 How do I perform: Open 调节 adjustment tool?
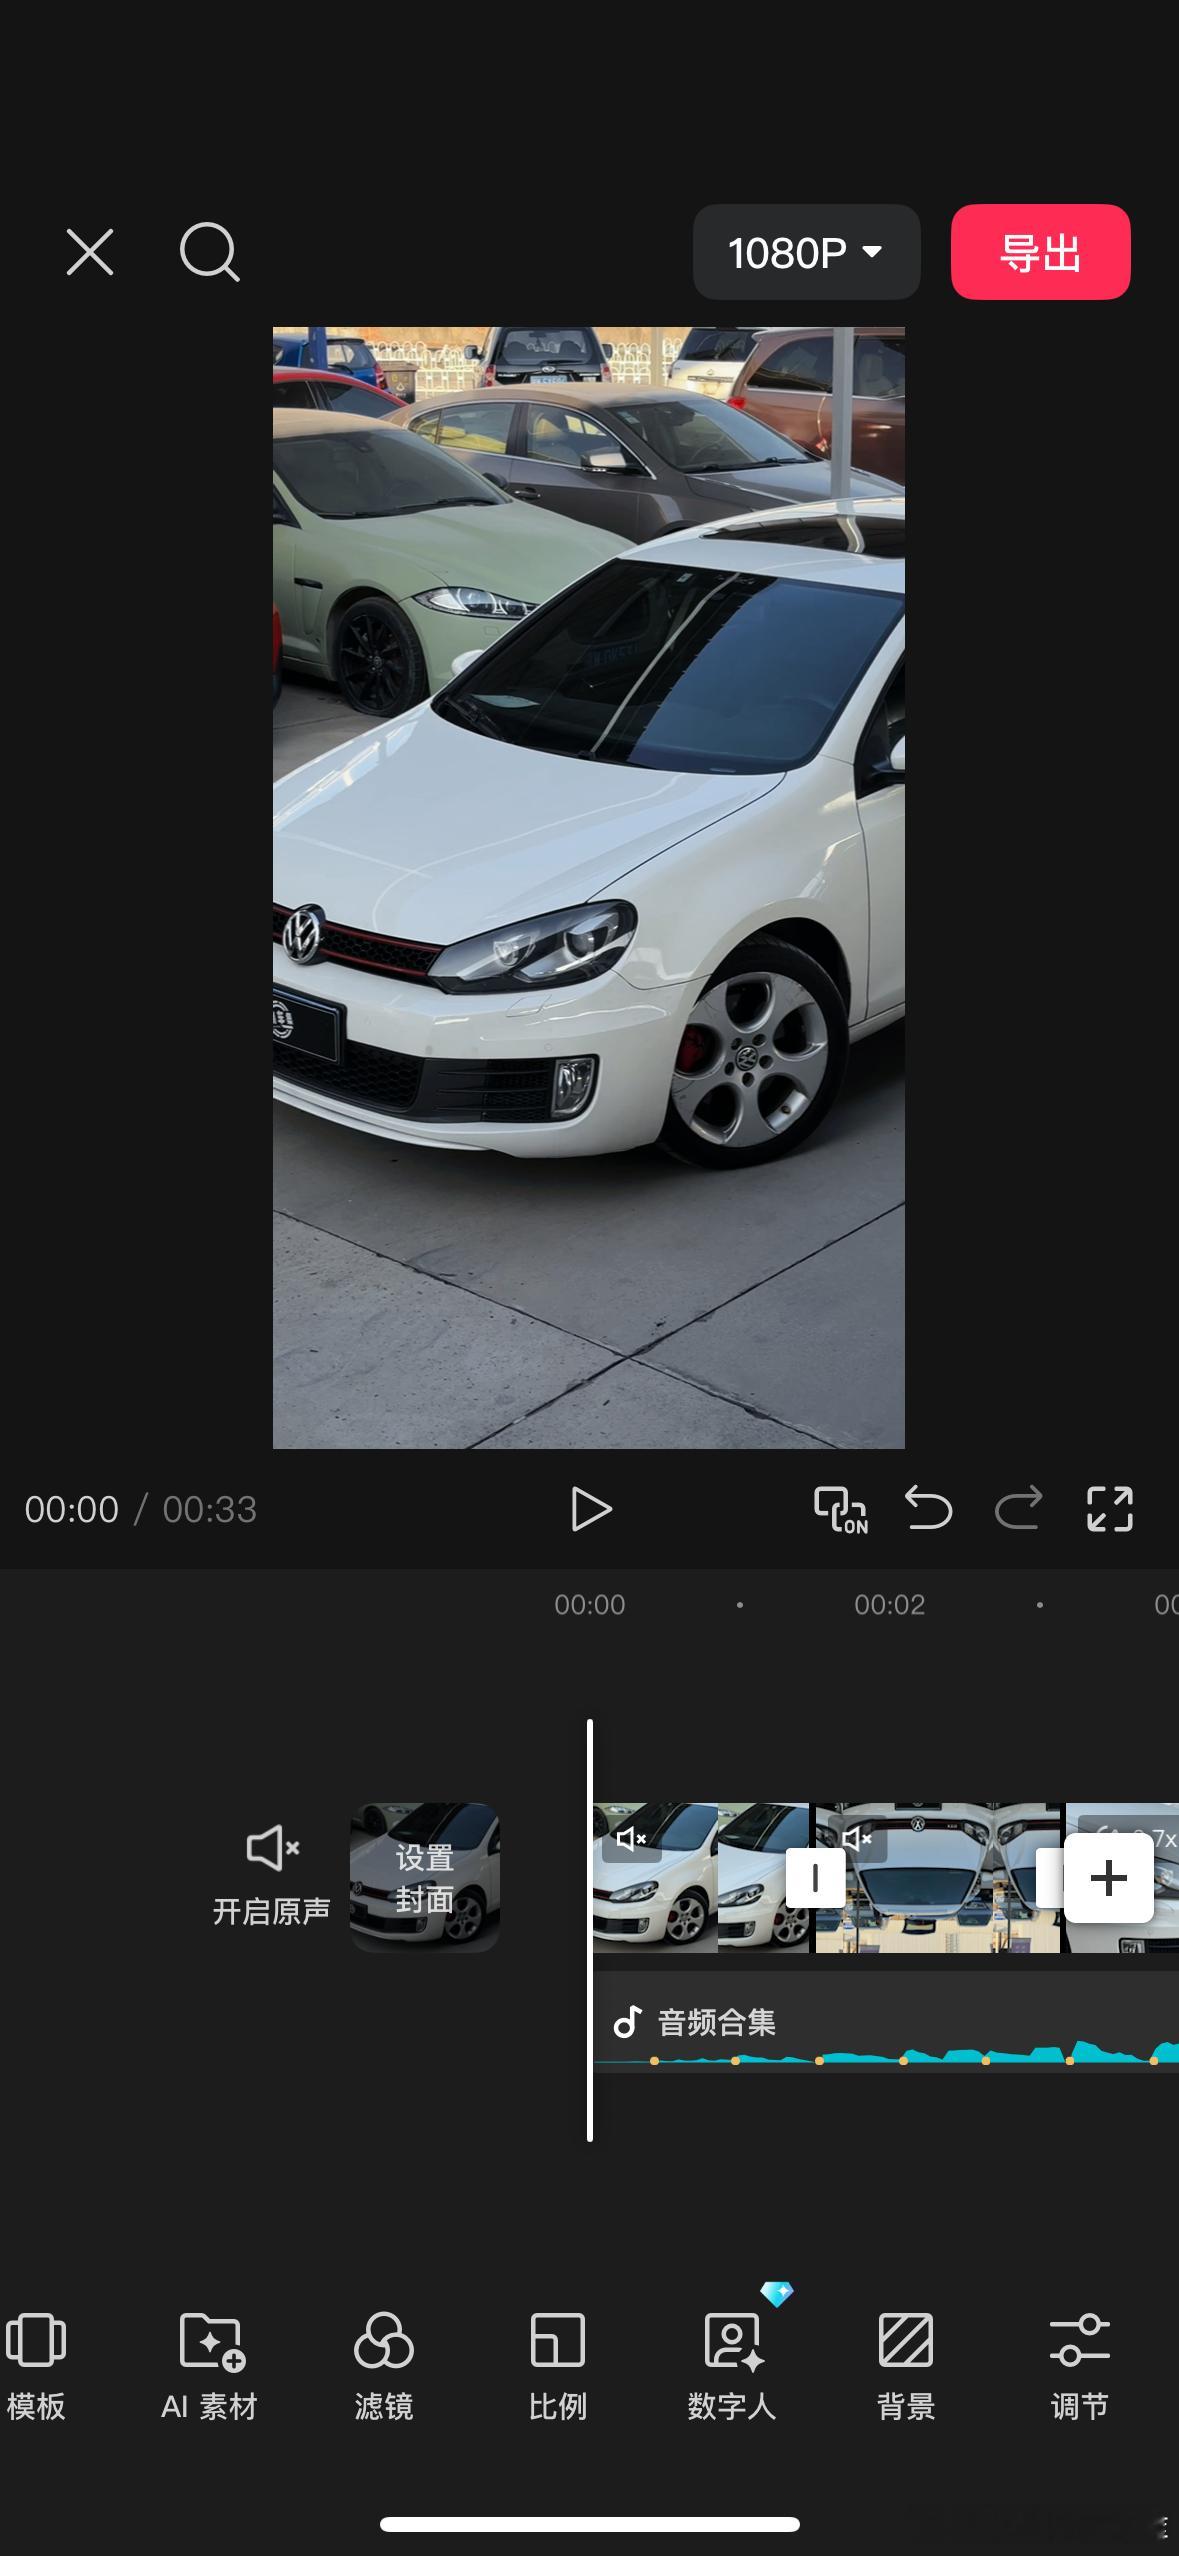(1080, 2367)
